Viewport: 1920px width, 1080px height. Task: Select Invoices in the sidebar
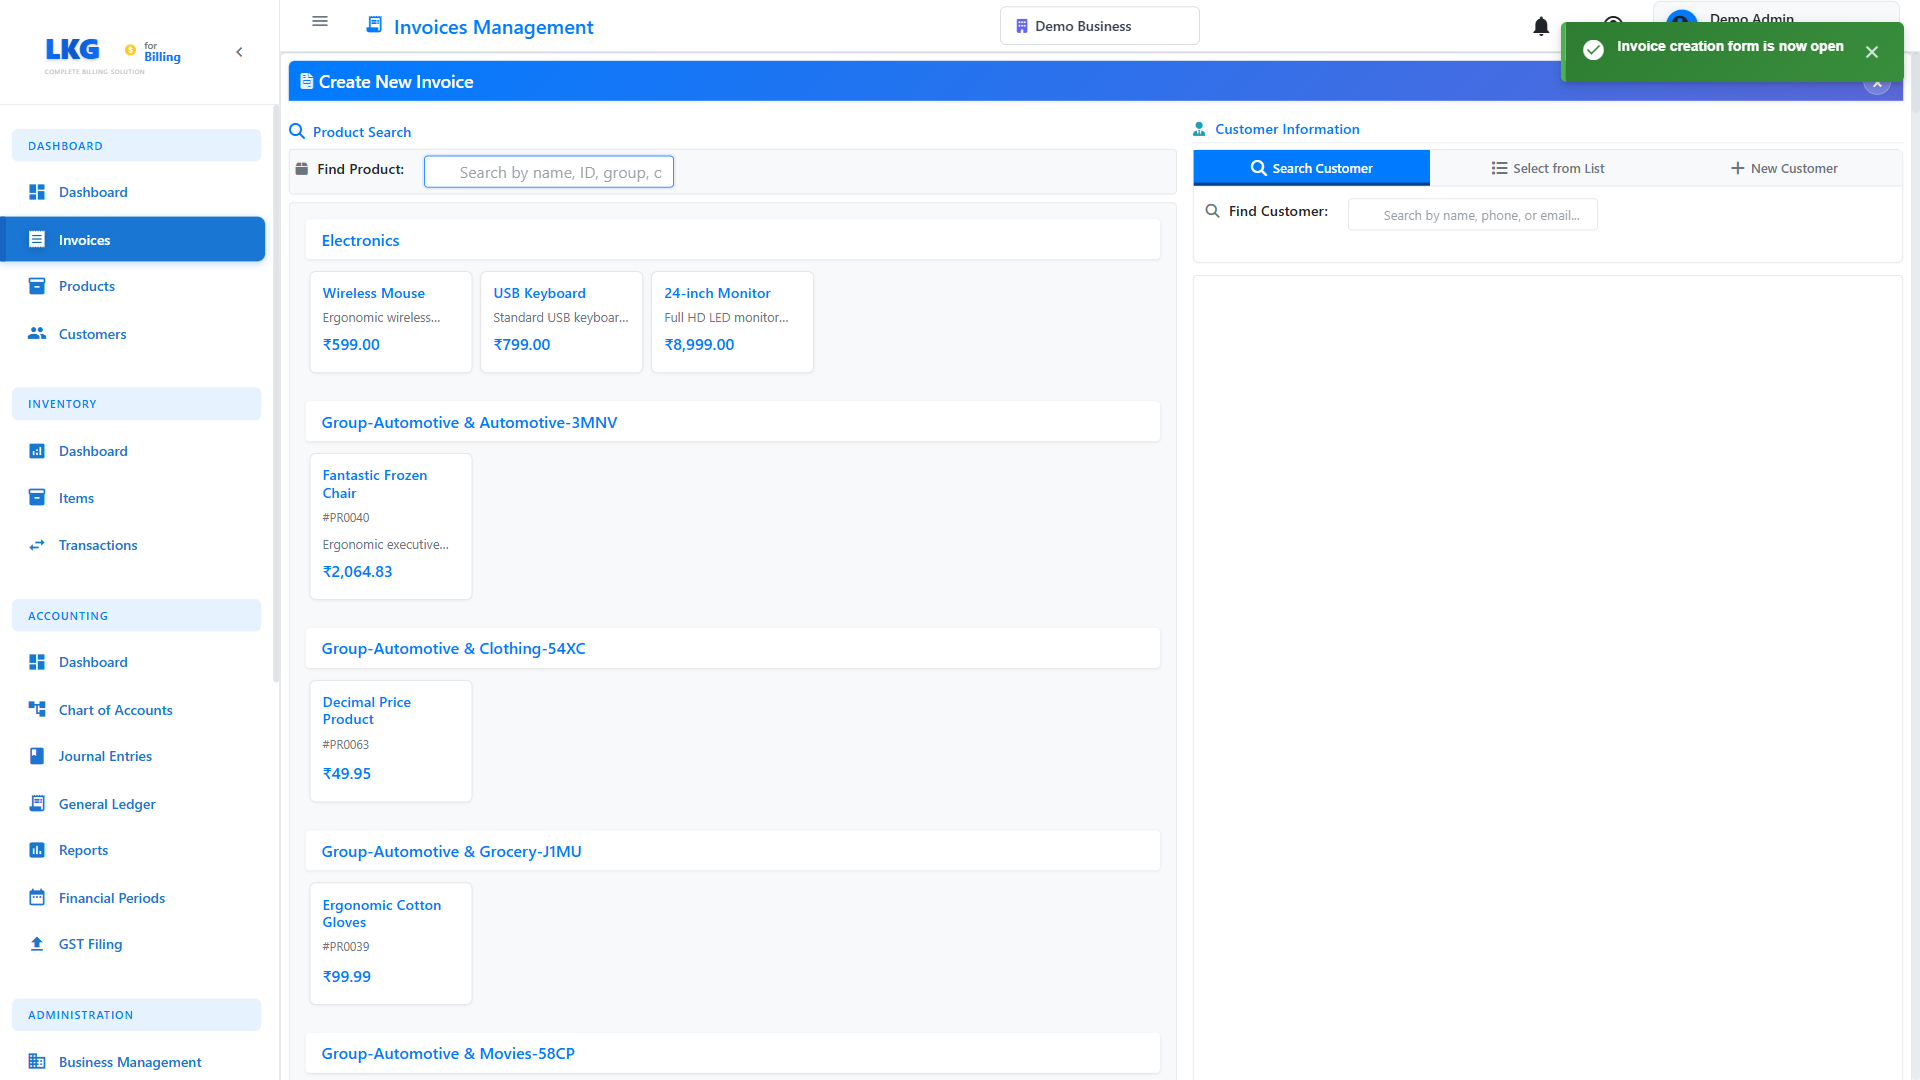pos(84,239)
